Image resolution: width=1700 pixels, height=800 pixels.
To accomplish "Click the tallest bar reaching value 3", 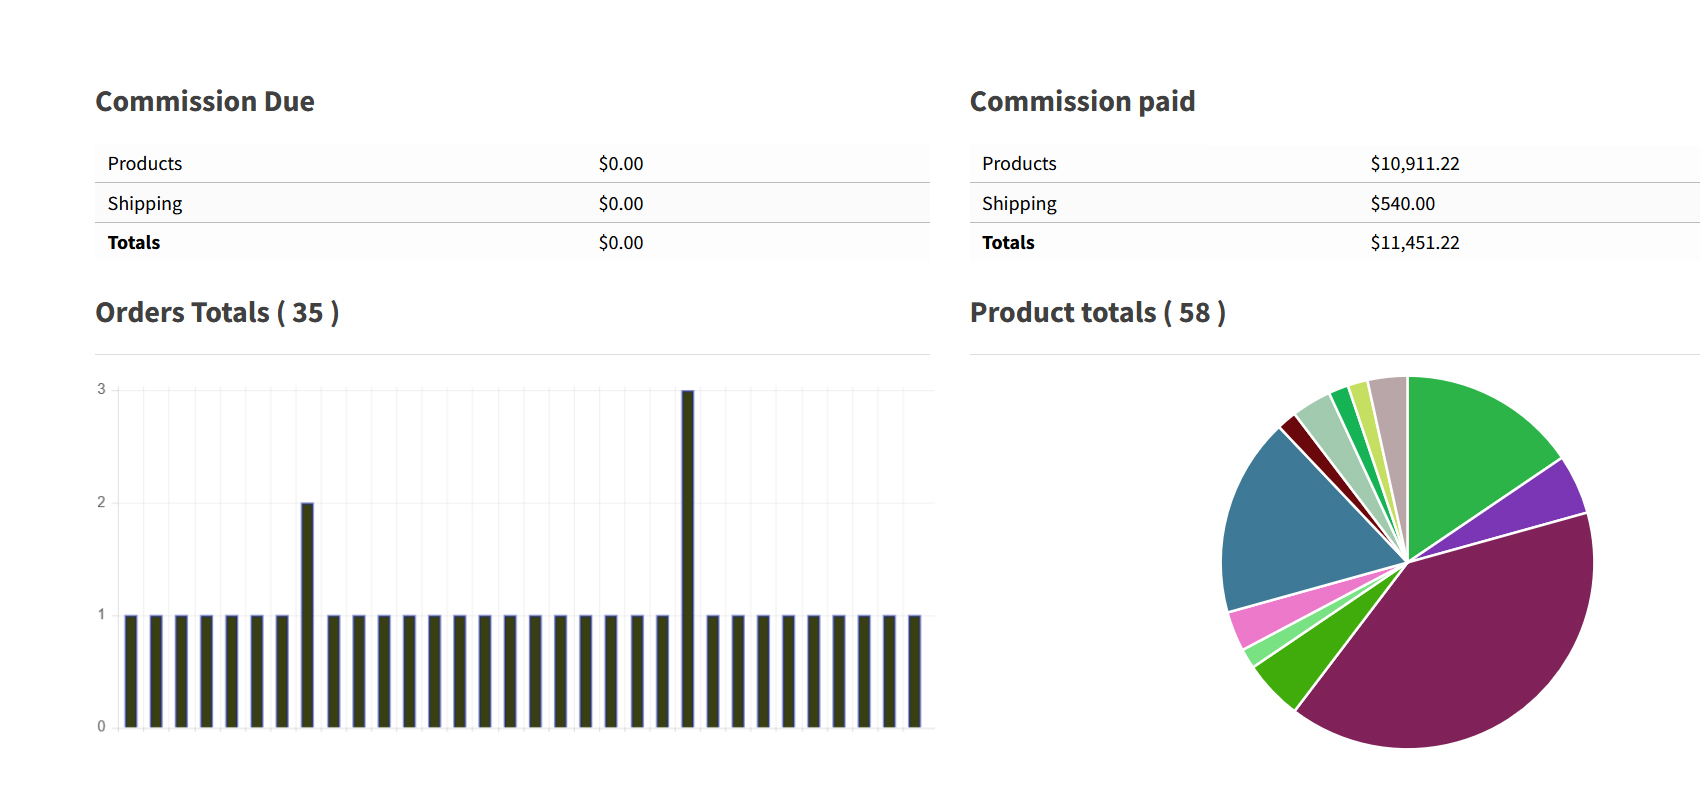I will tap(687, 558).
